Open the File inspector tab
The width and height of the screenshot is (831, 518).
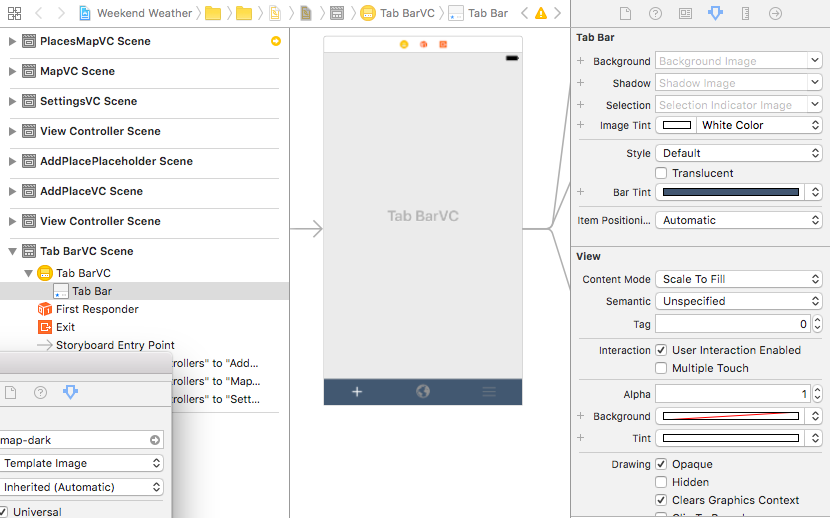tap(625, 13)
